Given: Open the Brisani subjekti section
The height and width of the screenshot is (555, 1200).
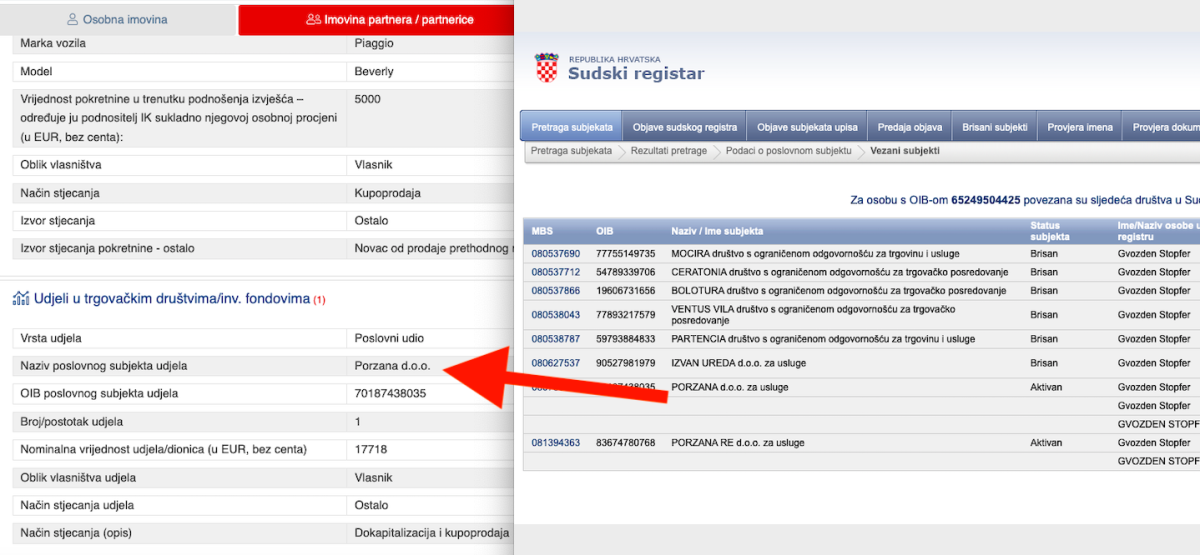Looking at the screenshot, I should coord(994,127).
